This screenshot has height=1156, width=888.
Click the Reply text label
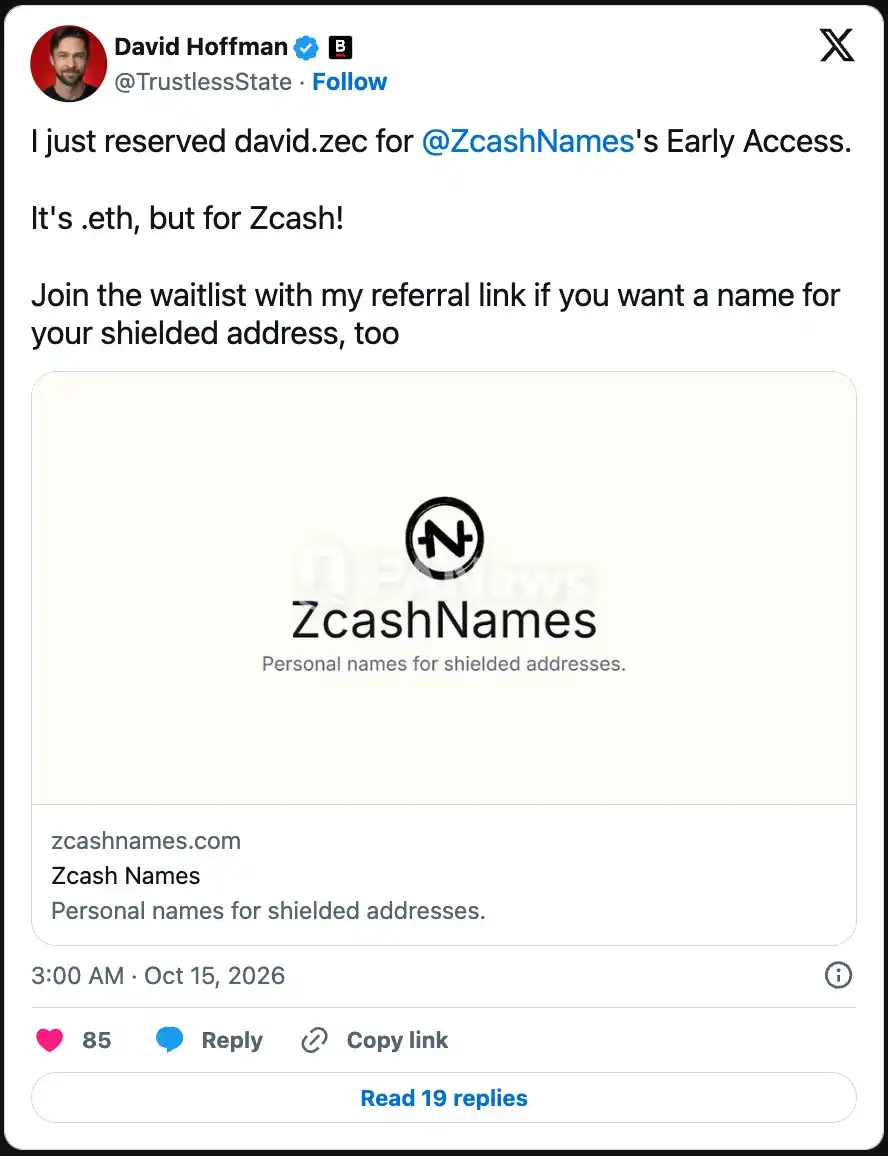pos(232,1040)
